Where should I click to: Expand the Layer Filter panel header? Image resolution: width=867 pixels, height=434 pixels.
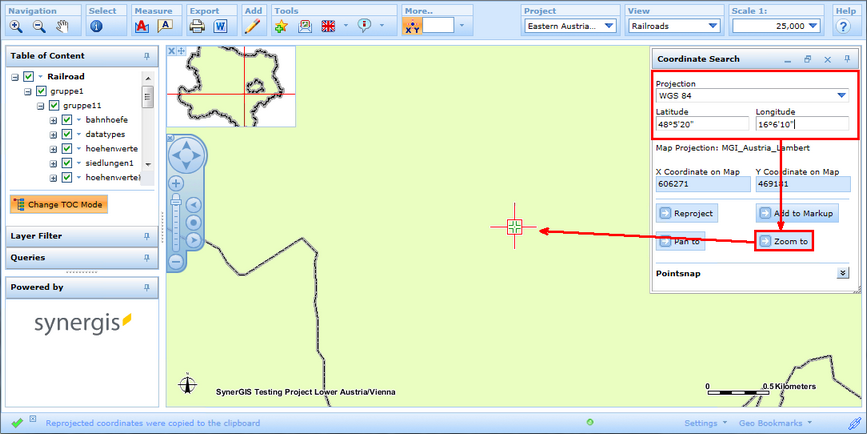point(82,237)
